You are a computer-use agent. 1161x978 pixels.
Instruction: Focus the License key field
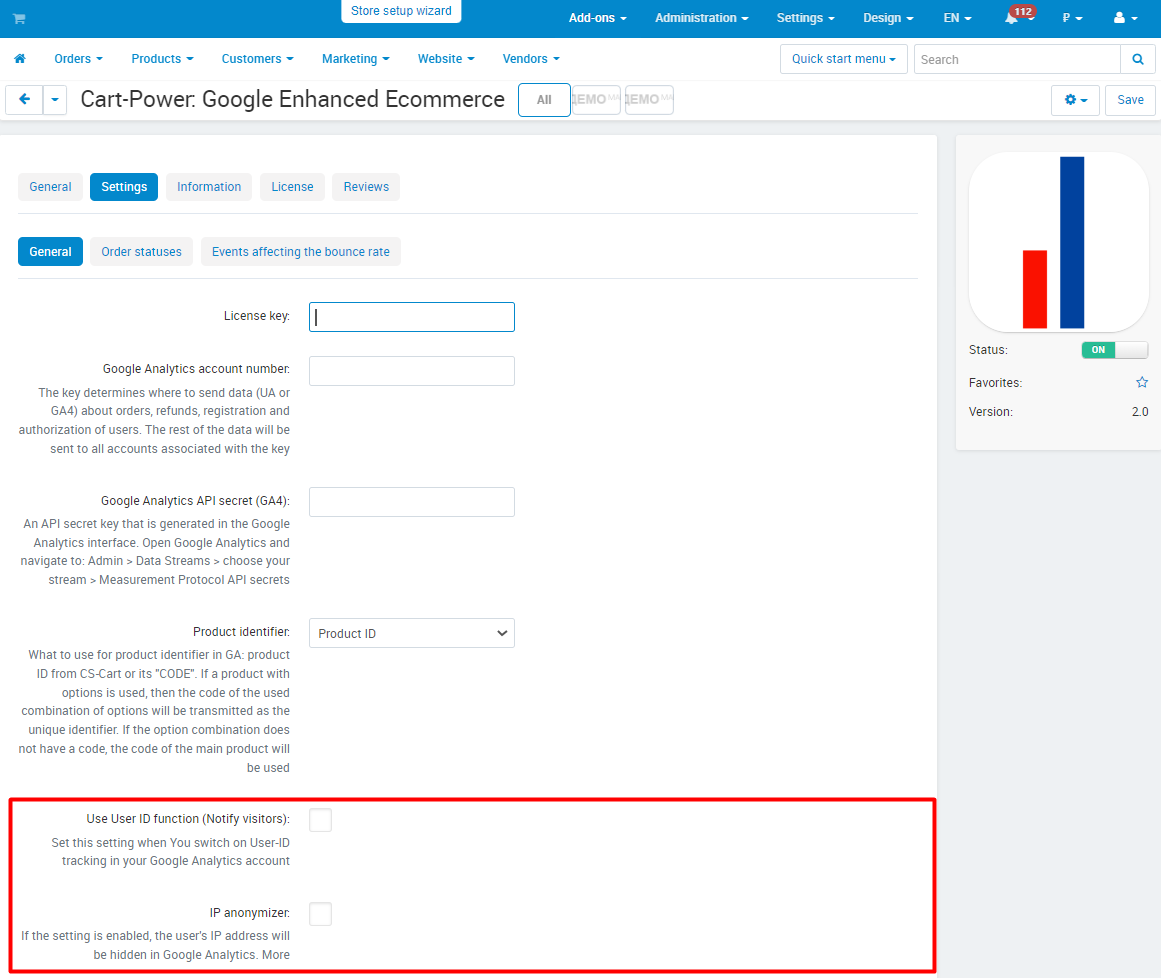click(412, 317)
